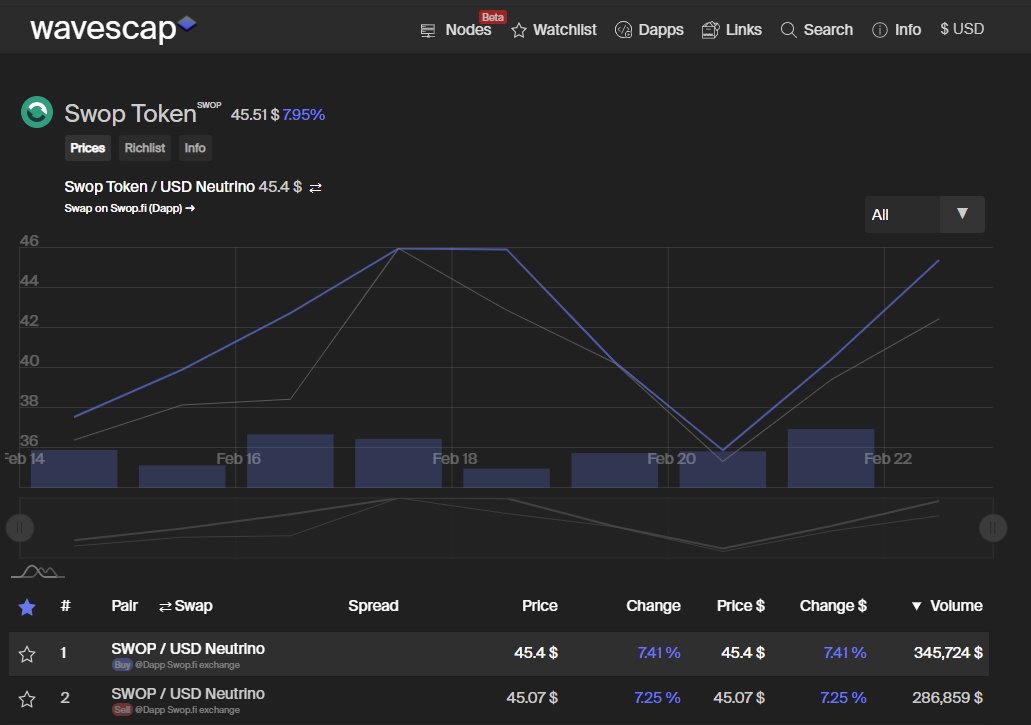The image size is (1031, 725).
Task: Click the tallest volume bar near Feb 22
Action: point(831,458)
